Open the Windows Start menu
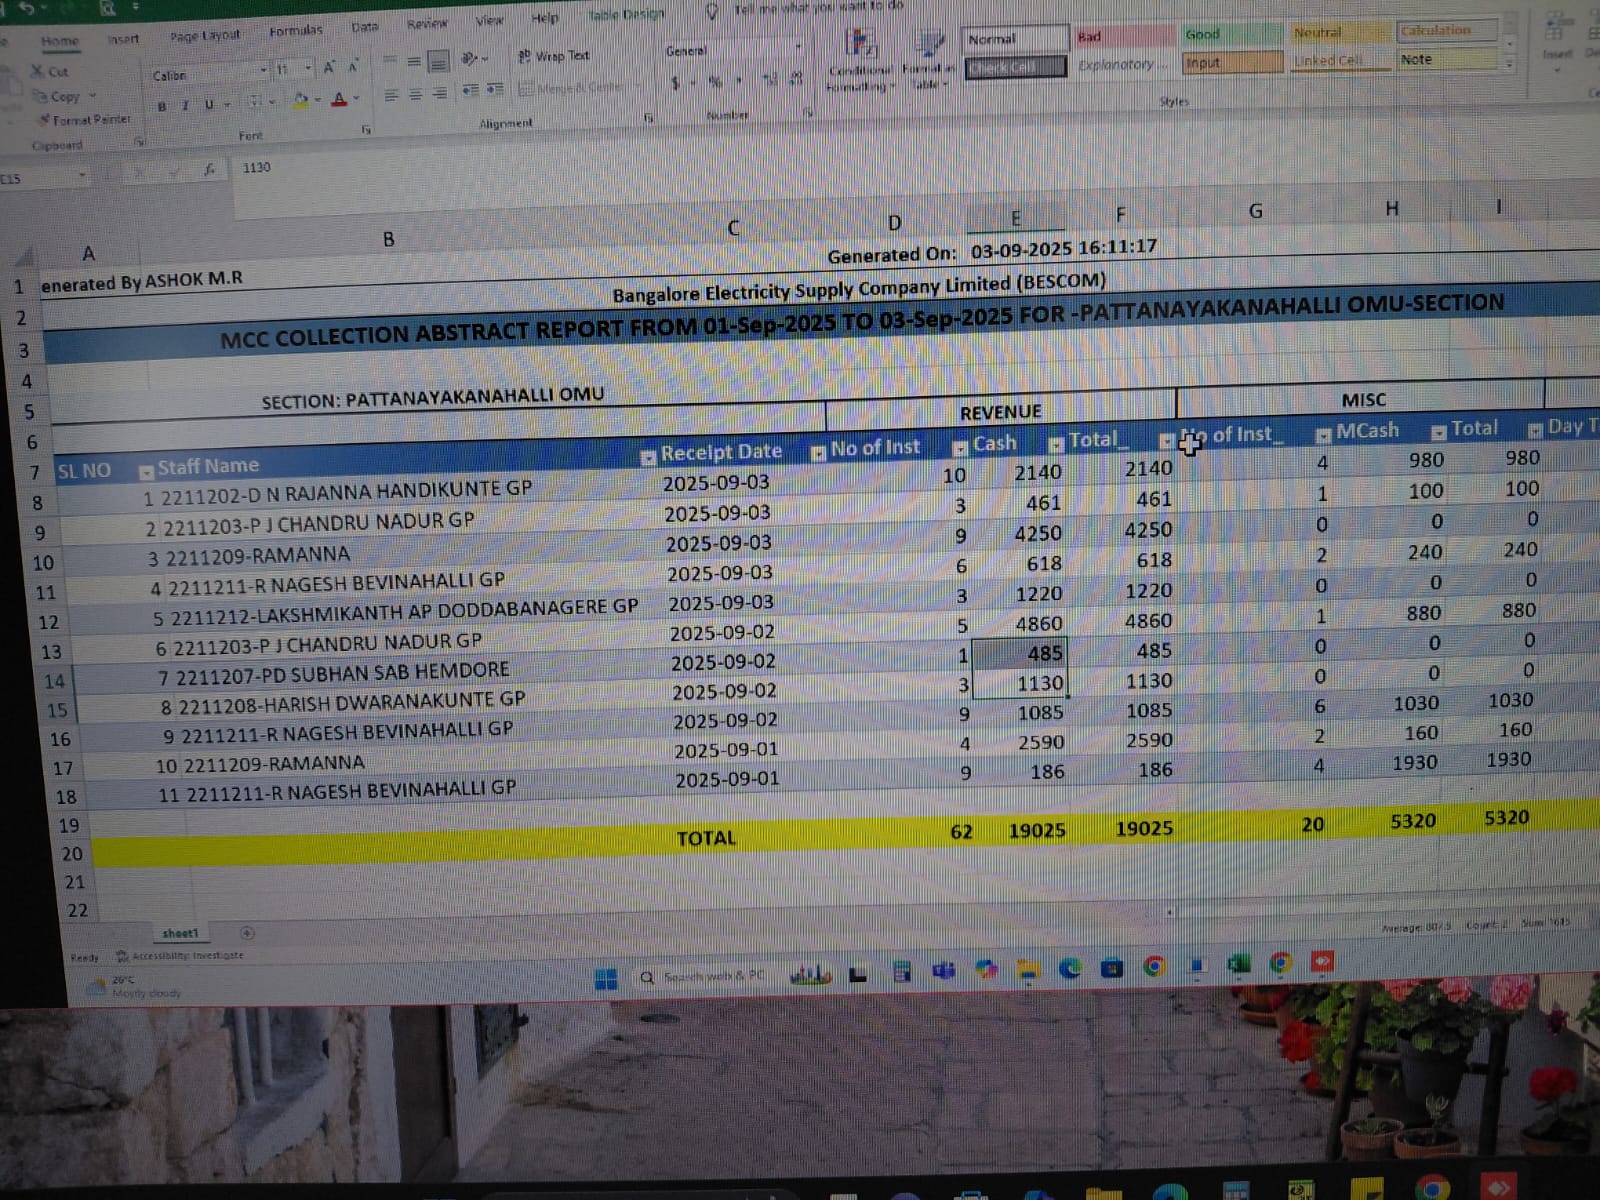 click(606, 979)
